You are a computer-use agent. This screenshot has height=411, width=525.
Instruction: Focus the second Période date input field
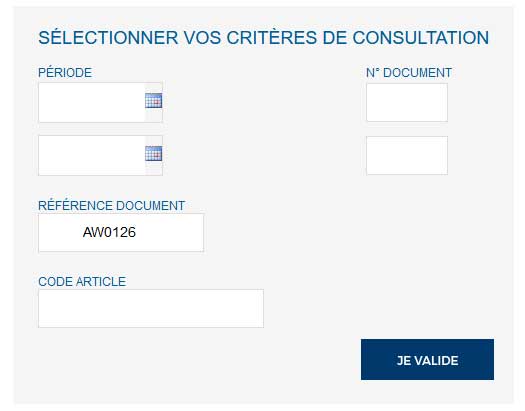point(92,155)
